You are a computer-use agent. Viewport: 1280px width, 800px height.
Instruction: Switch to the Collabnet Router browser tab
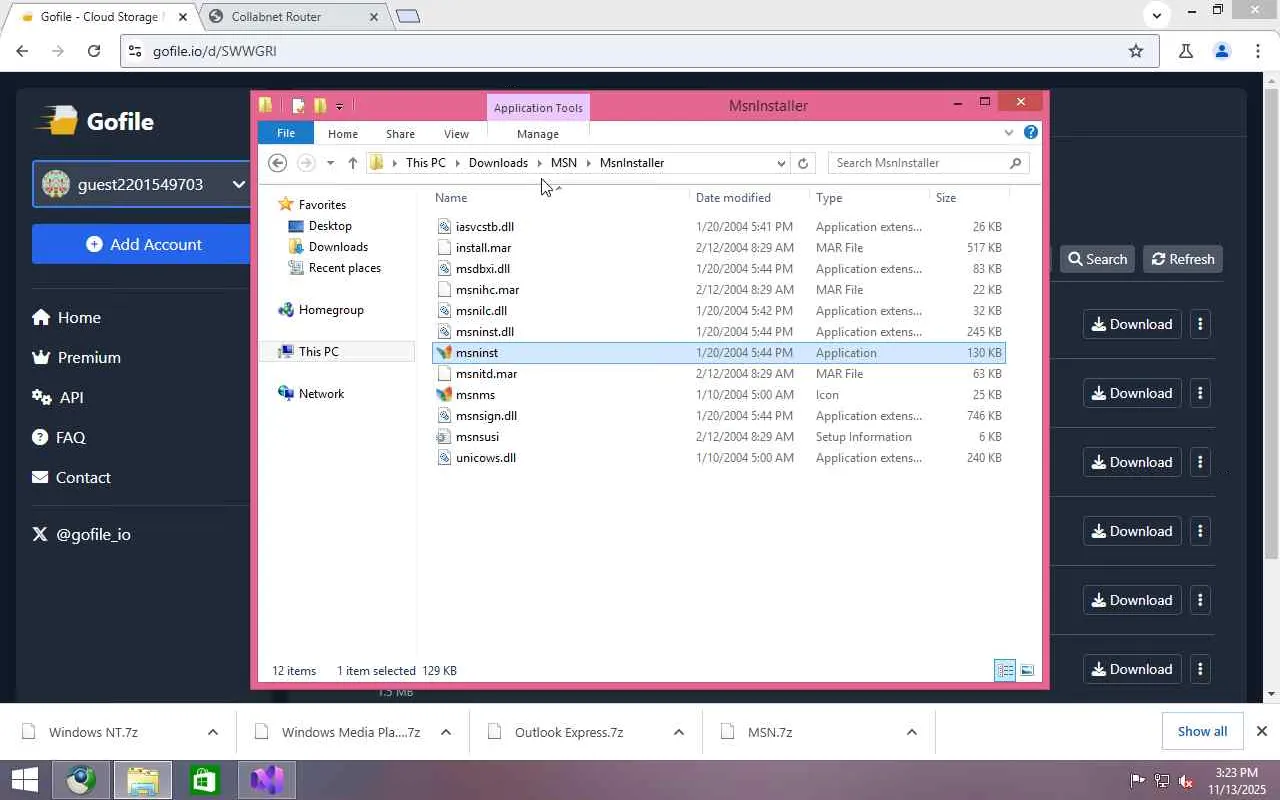point(294,17)
